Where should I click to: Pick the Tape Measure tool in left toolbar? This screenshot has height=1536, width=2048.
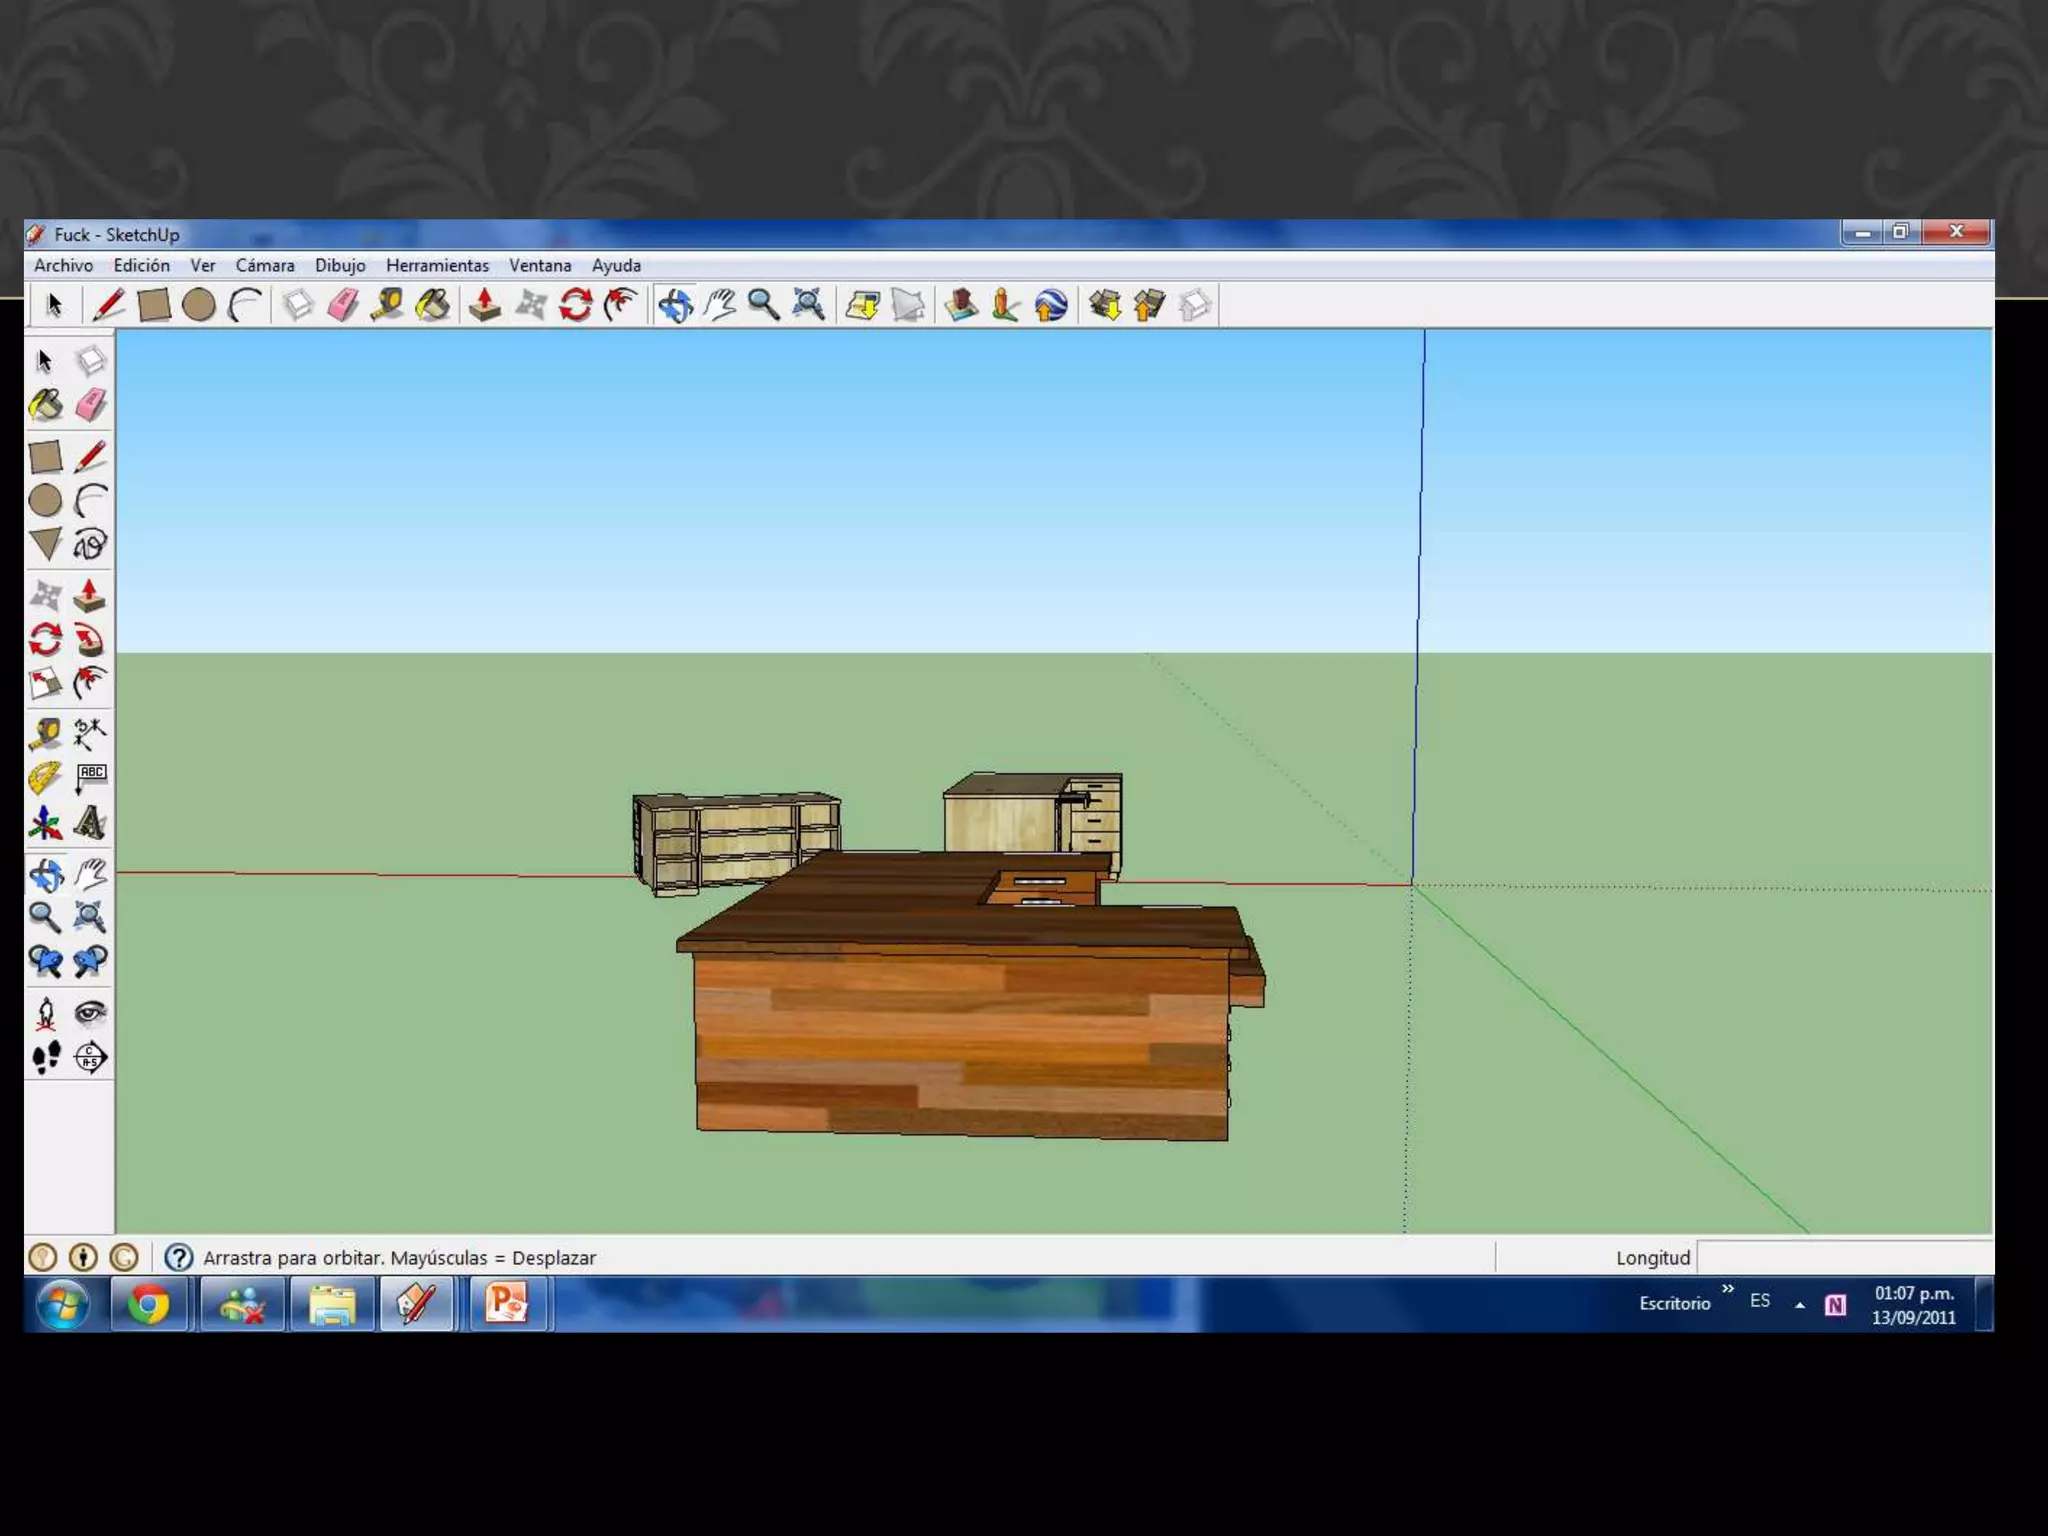pyautogui.click(x=46, y=734)
